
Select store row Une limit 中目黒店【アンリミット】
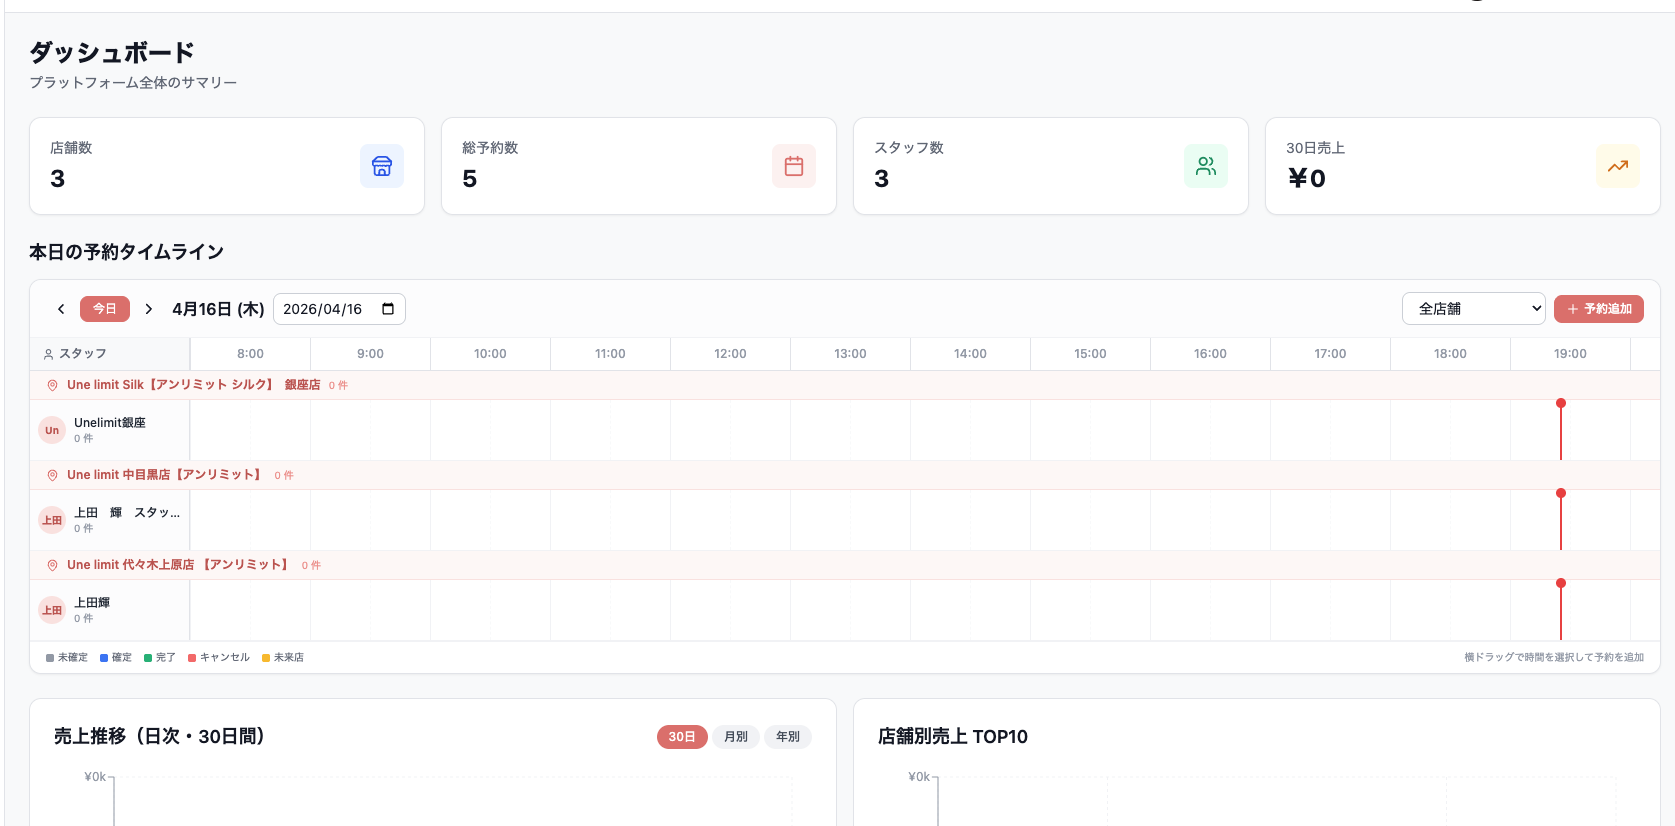tap(845, 475)
